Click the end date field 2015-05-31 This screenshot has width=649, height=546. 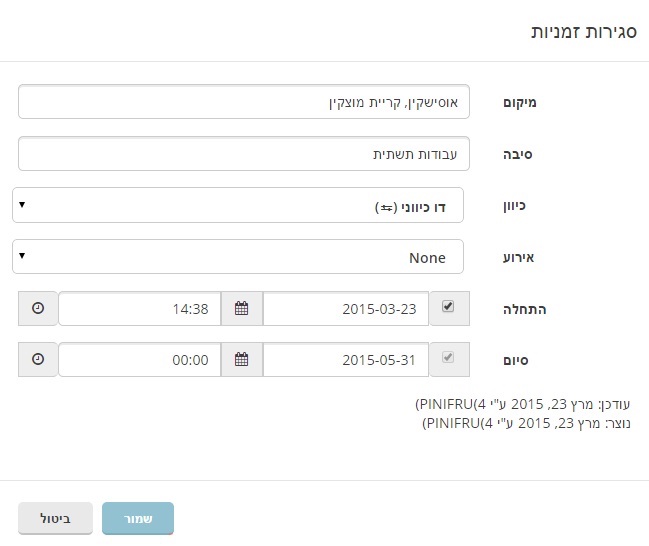[x=345, y=359]
